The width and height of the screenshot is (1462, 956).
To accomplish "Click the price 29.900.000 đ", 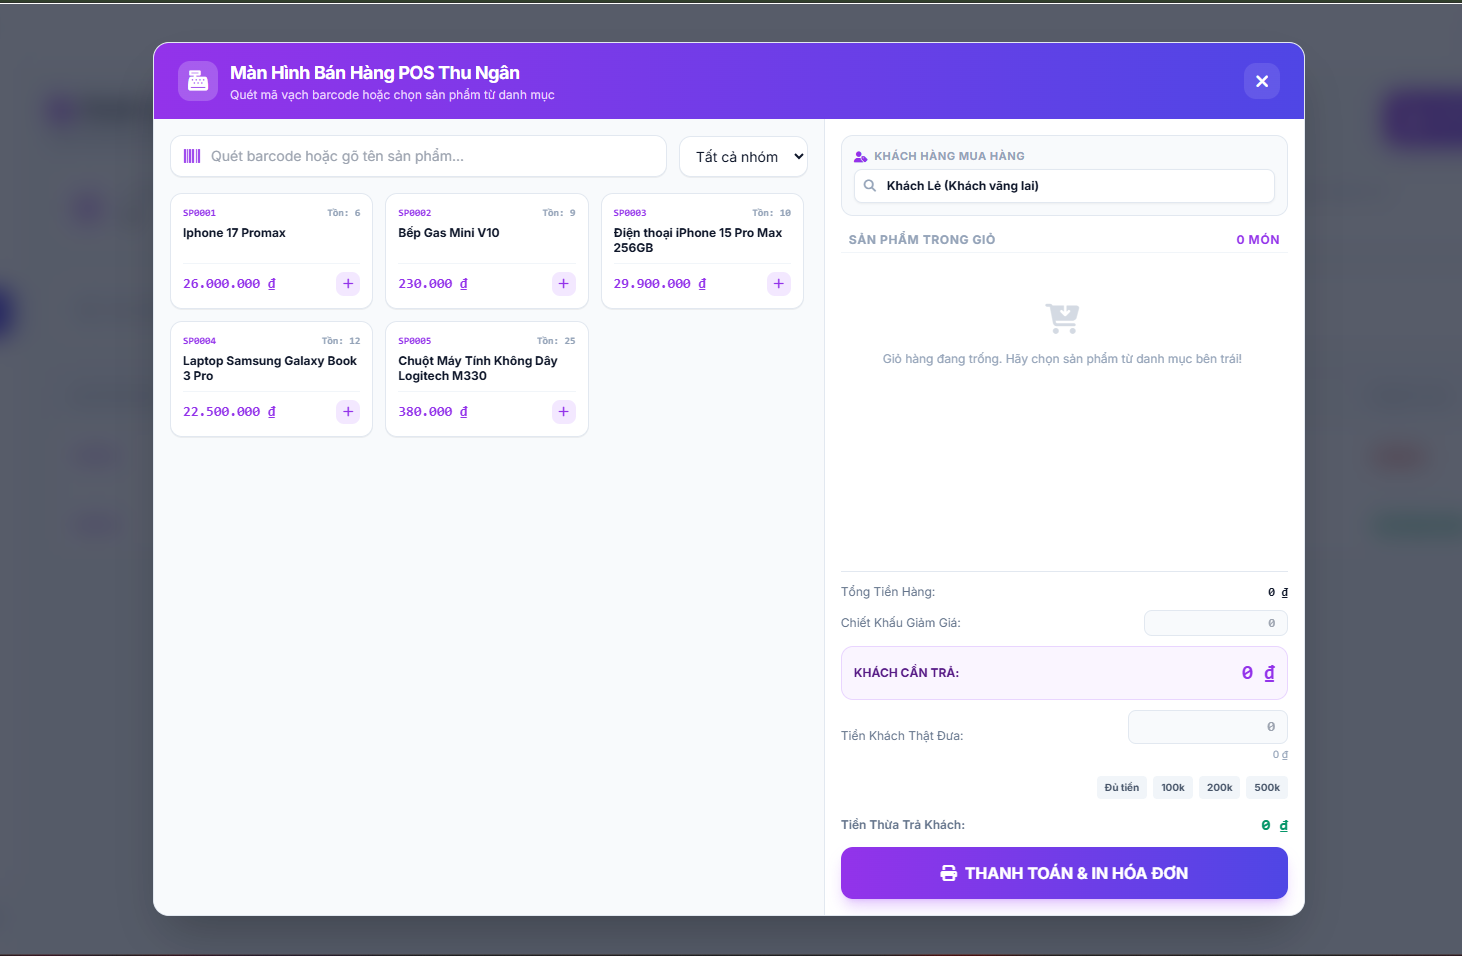I will coord(660,284).
